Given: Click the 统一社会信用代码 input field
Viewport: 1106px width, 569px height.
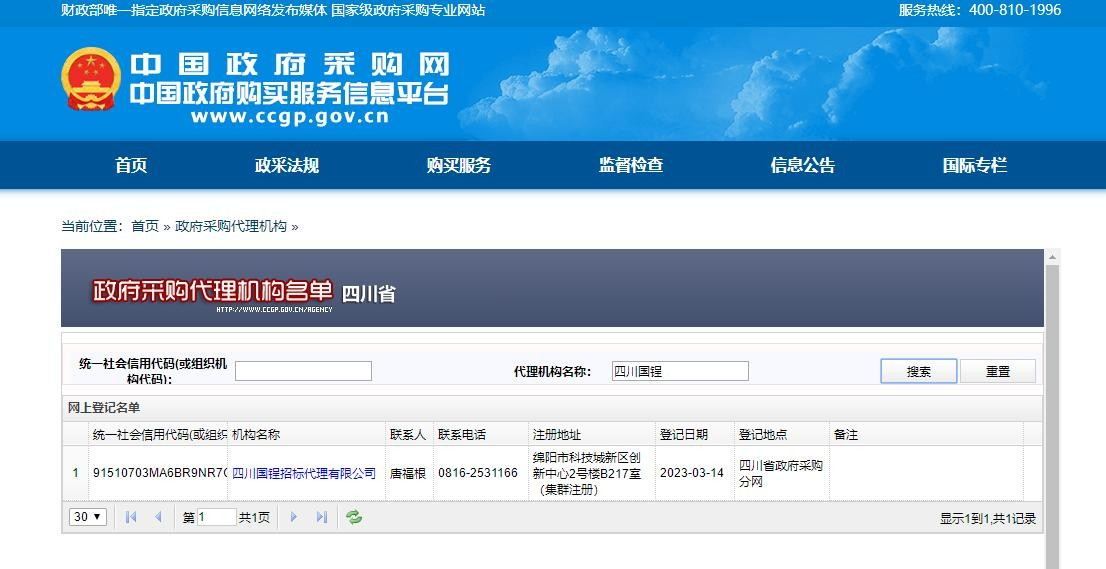Looking at the screenshot, I should point(303,371).
